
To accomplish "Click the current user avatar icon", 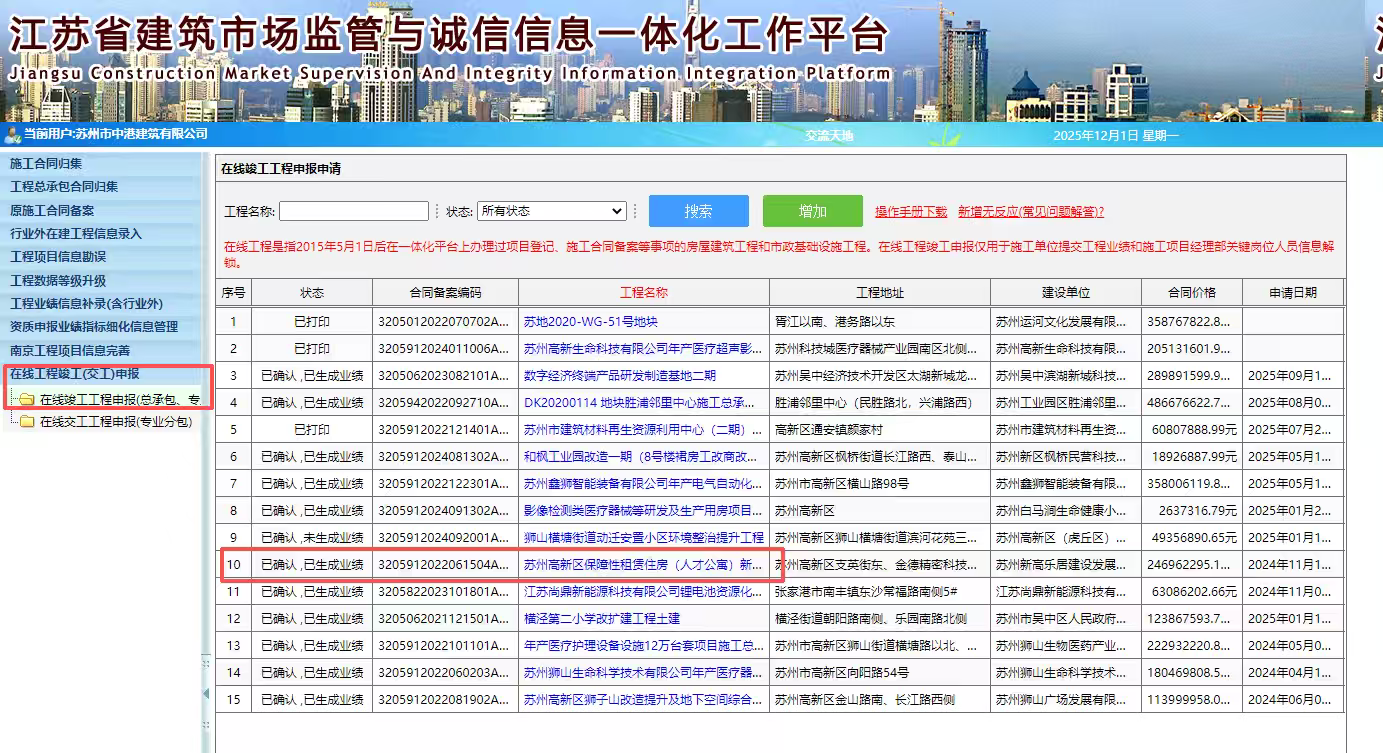I will click(x=12, y=134).
